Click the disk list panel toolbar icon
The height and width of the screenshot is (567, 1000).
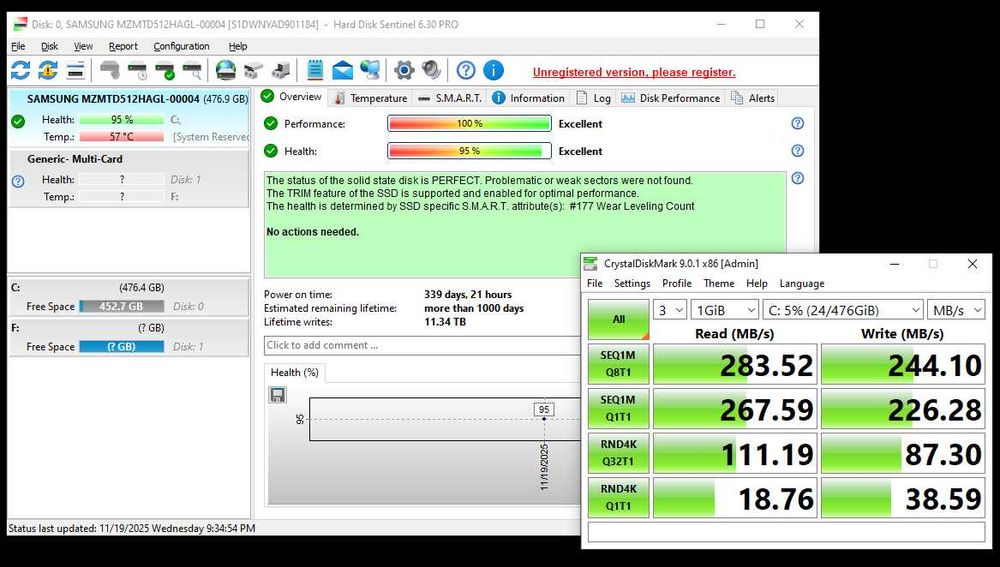(75, 70)
